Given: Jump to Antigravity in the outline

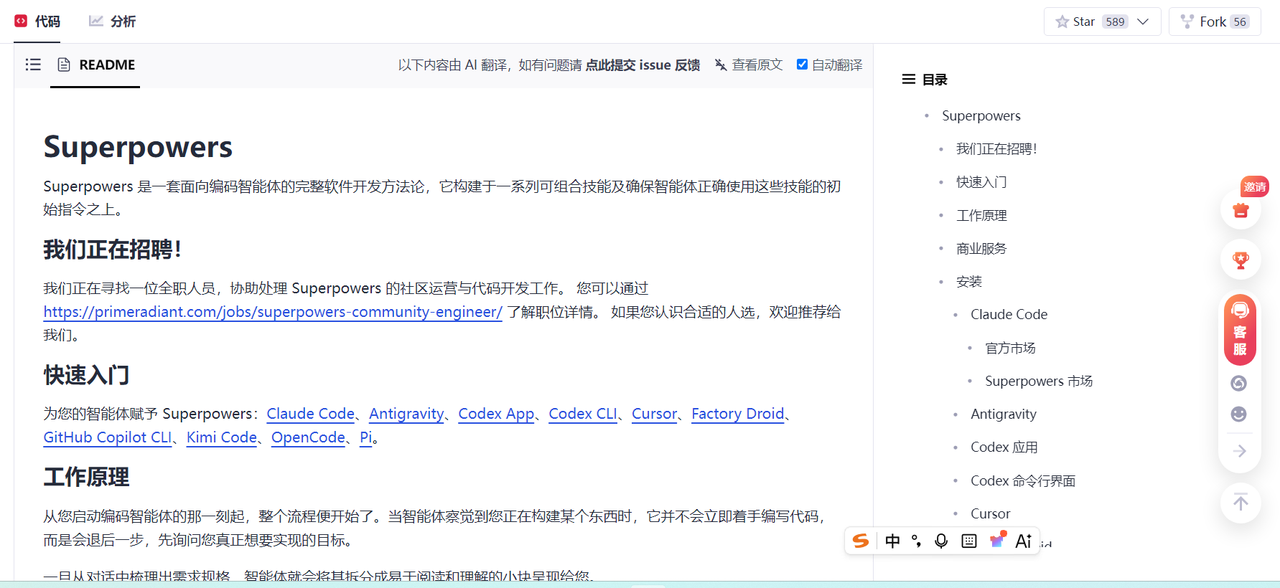Looking at the screenshot, I should (x=1003, y=414).
